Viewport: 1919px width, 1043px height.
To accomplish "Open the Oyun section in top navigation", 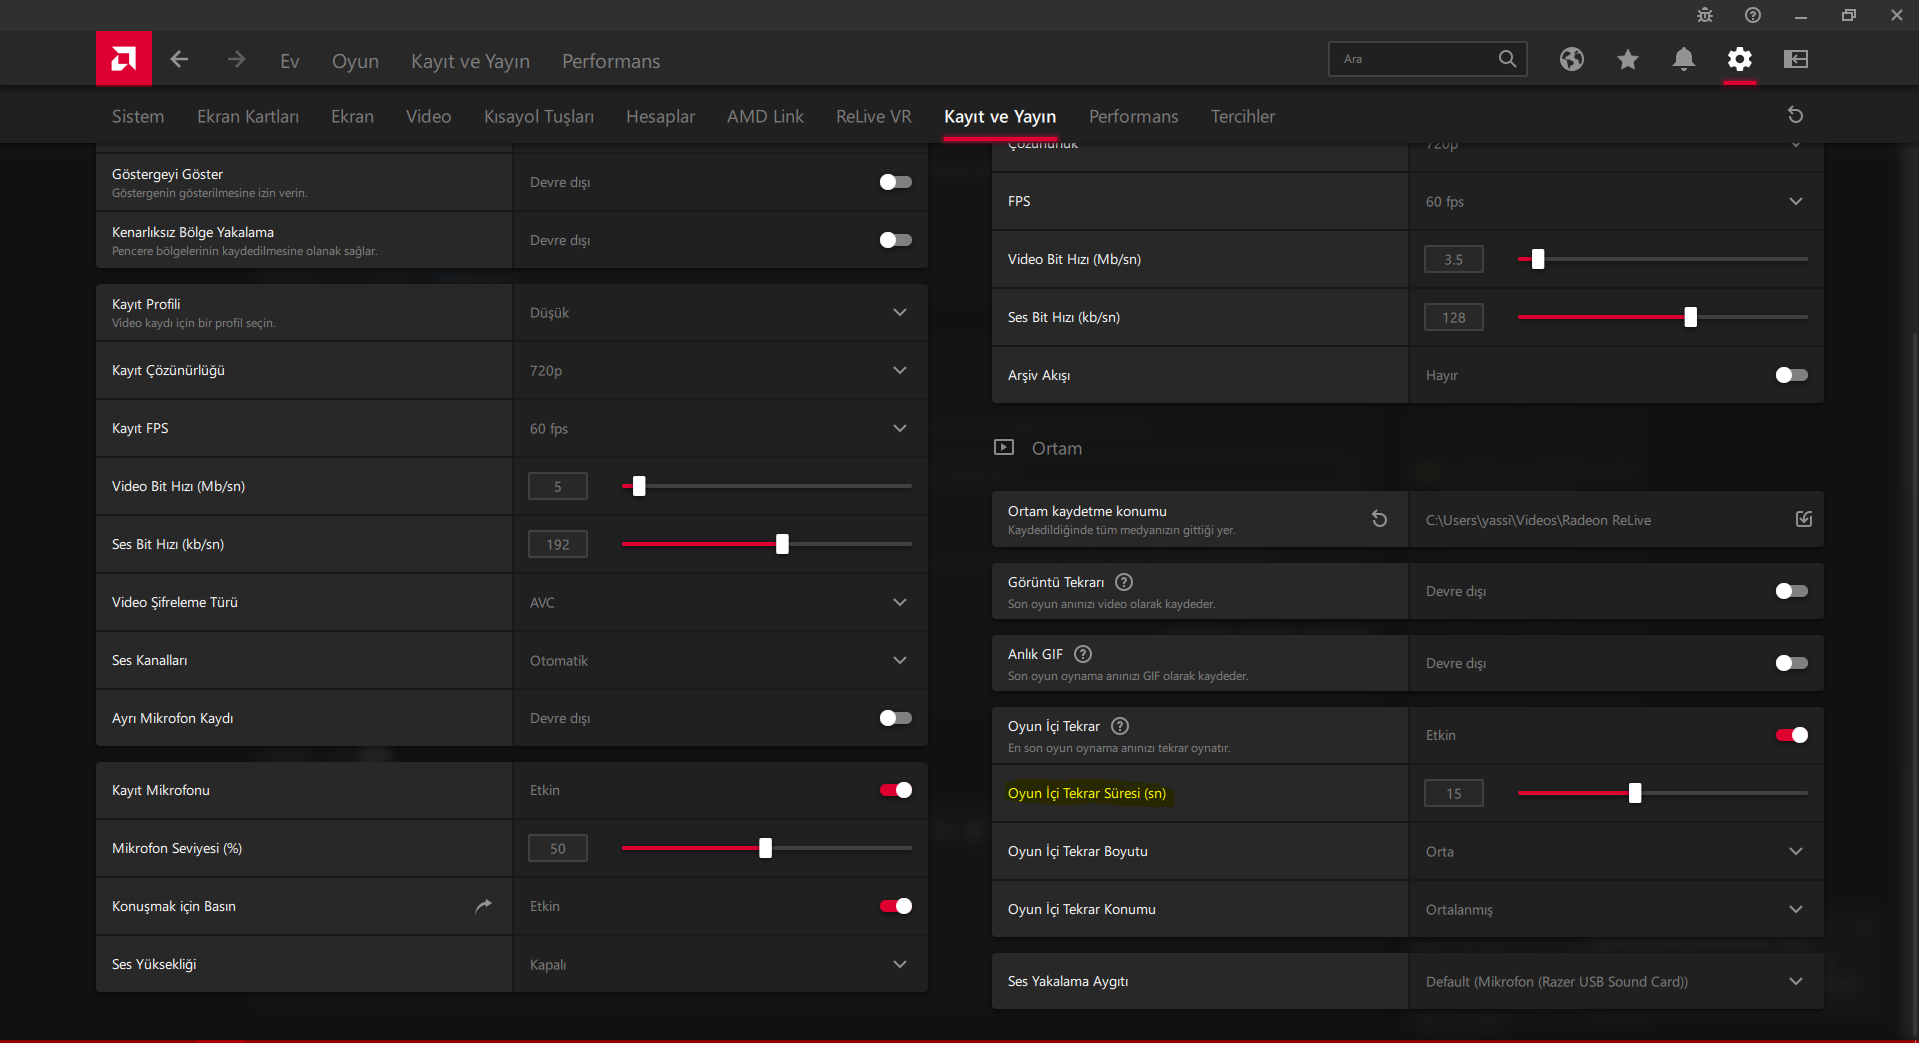I will pyautogui.click(x=355, y=61).
